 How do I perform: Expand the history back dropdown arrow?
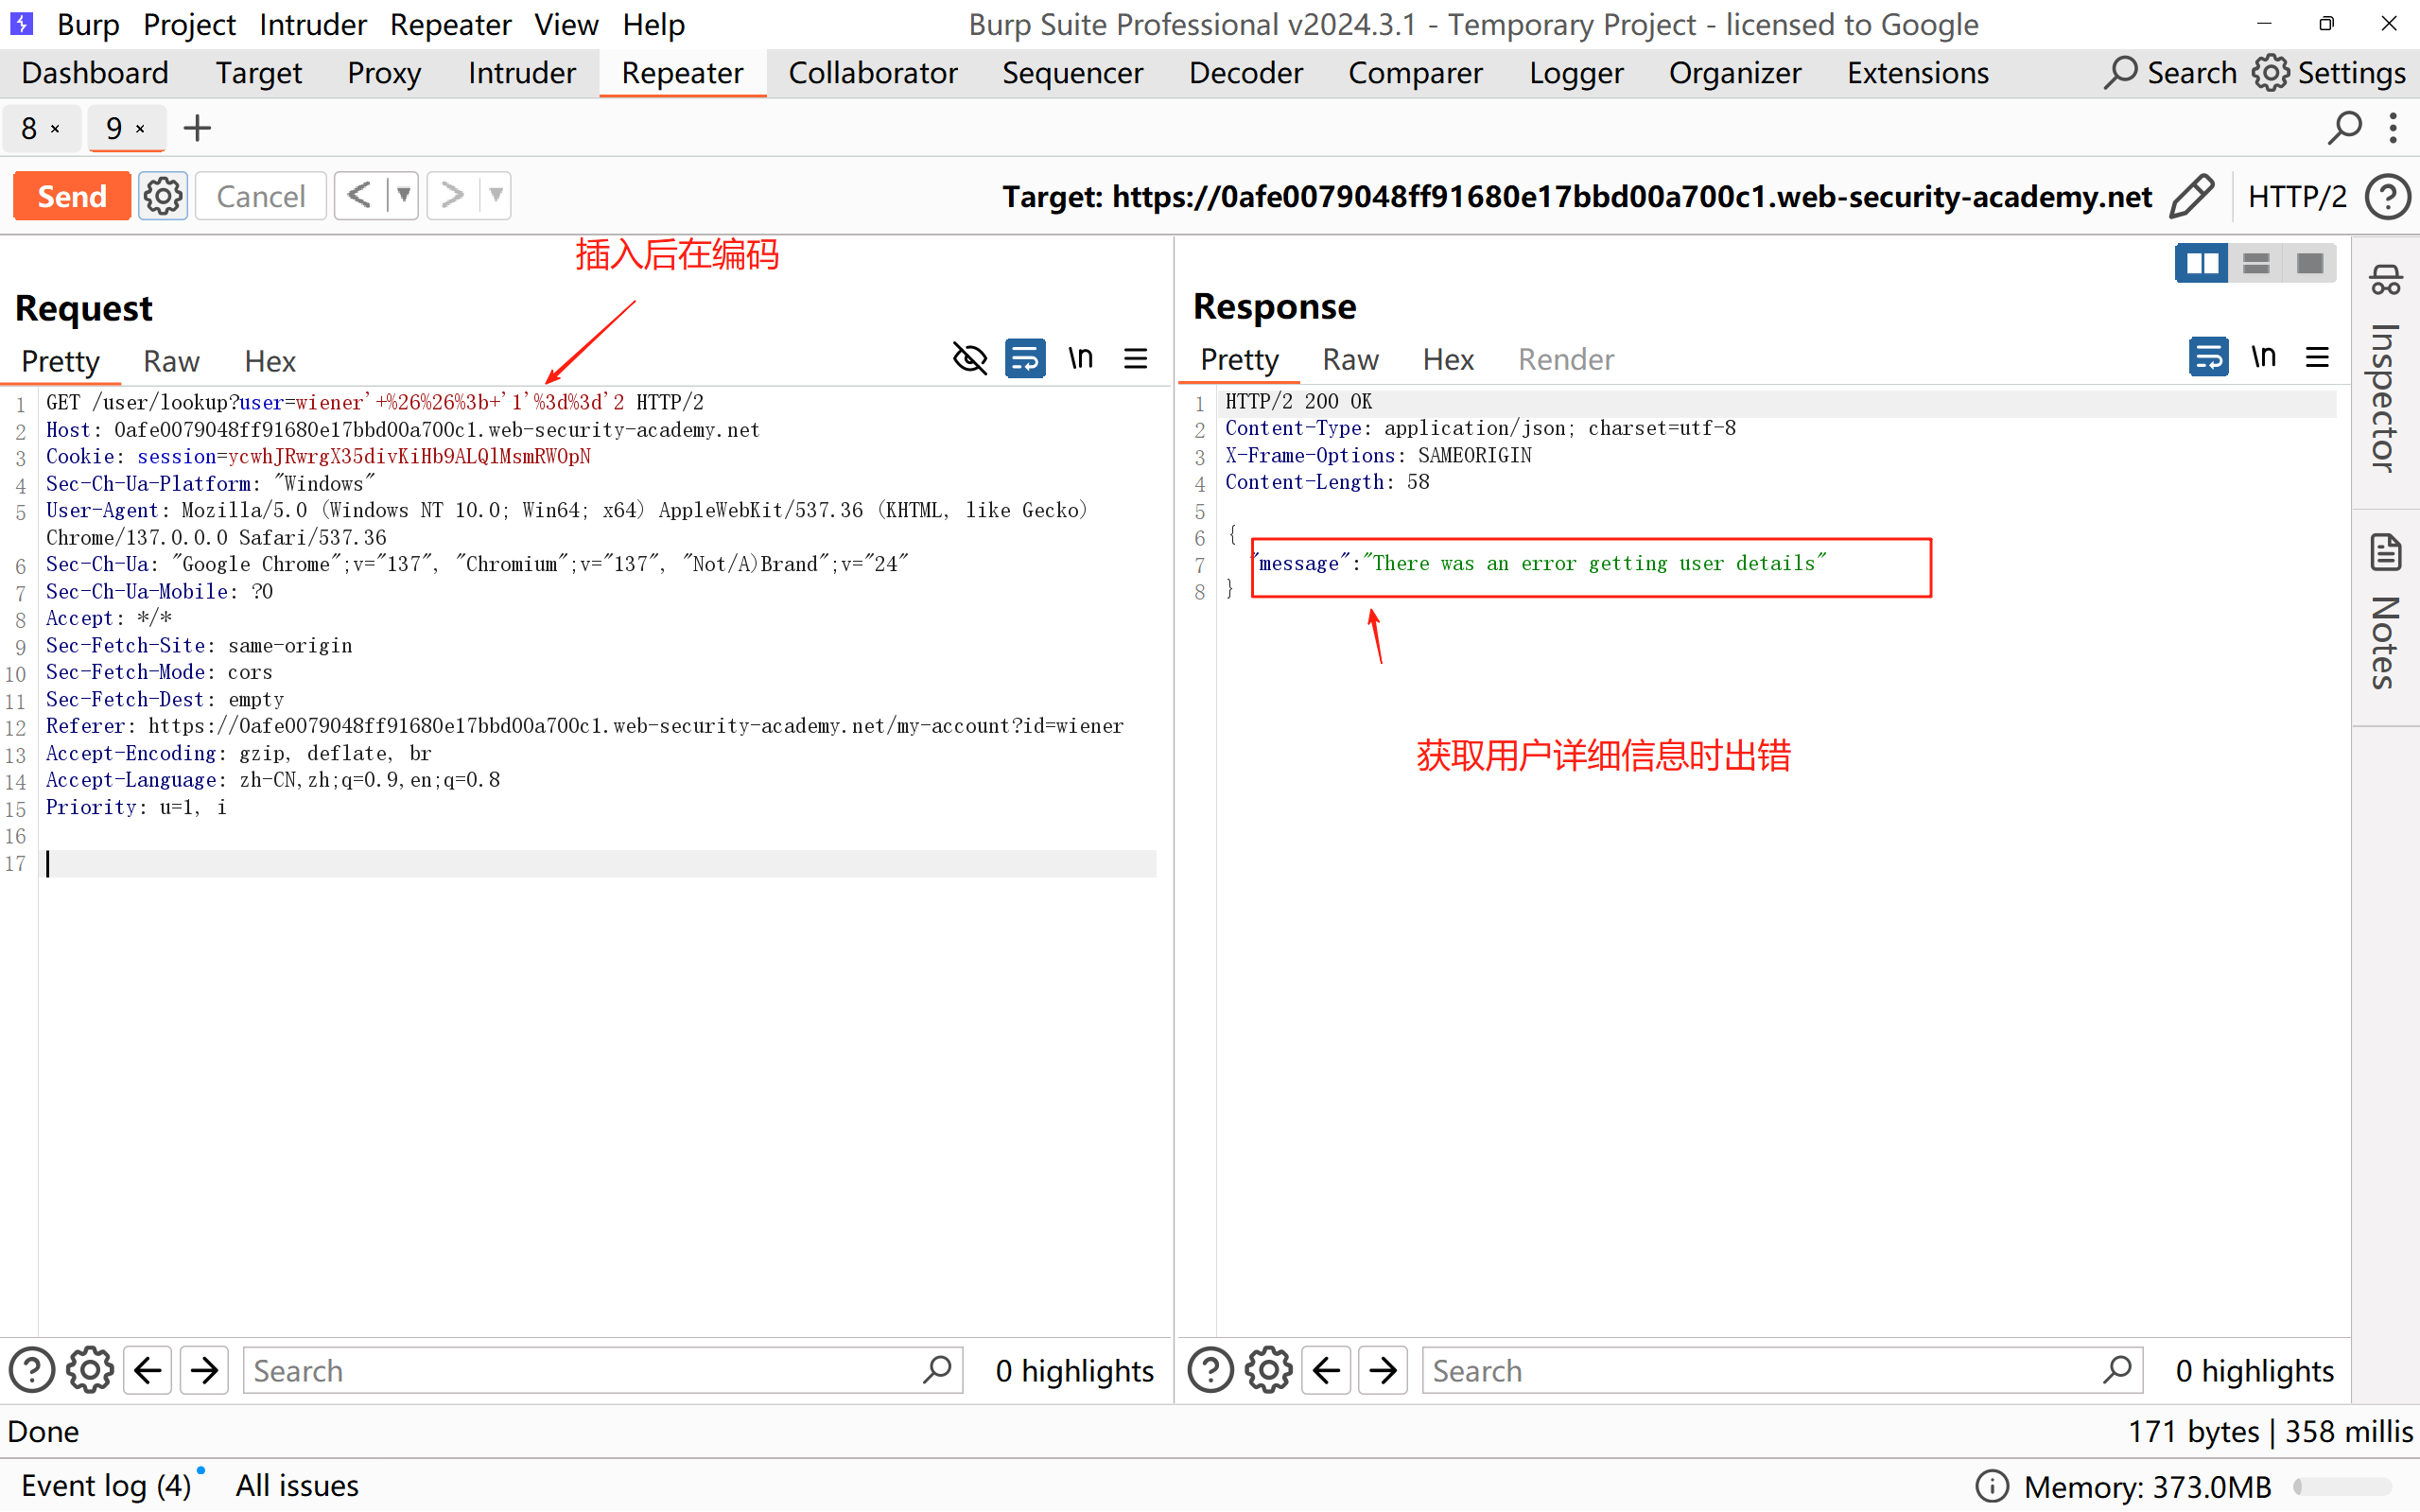pos(403,195)
